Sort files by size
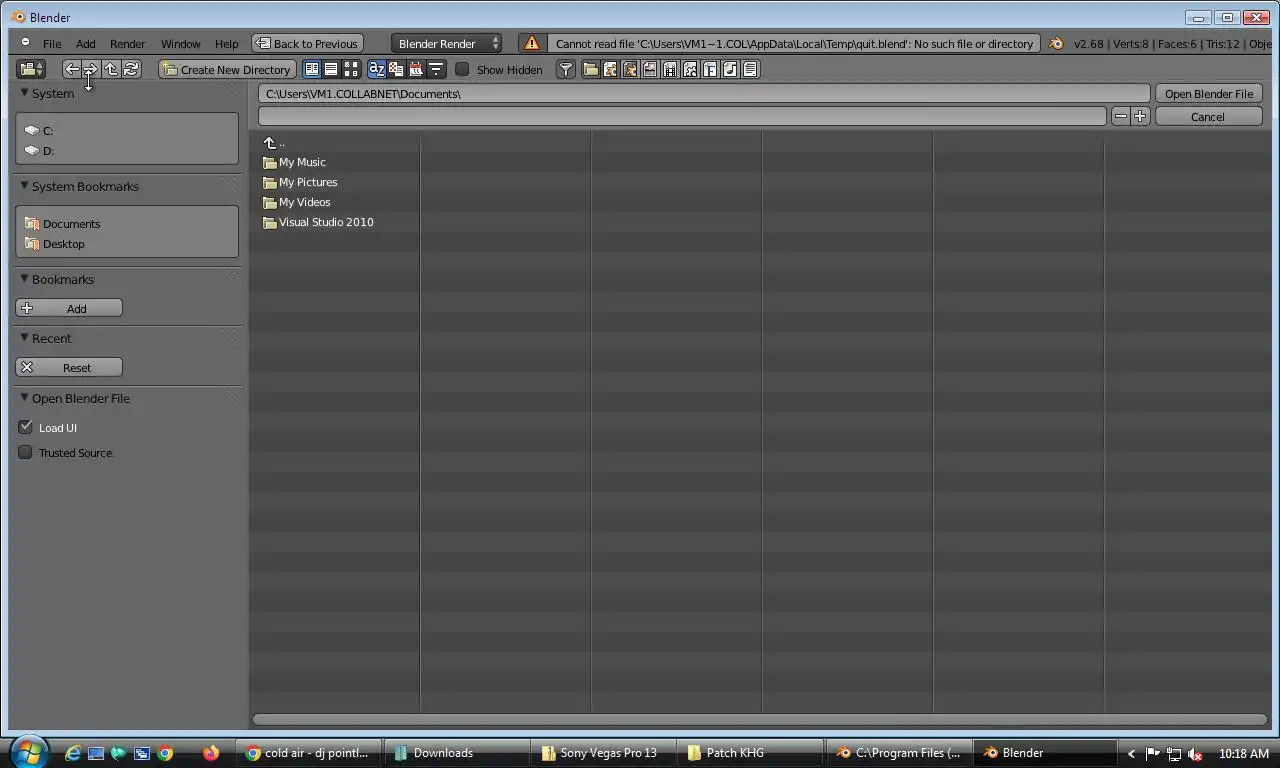1280x768 pixels. 436,69
